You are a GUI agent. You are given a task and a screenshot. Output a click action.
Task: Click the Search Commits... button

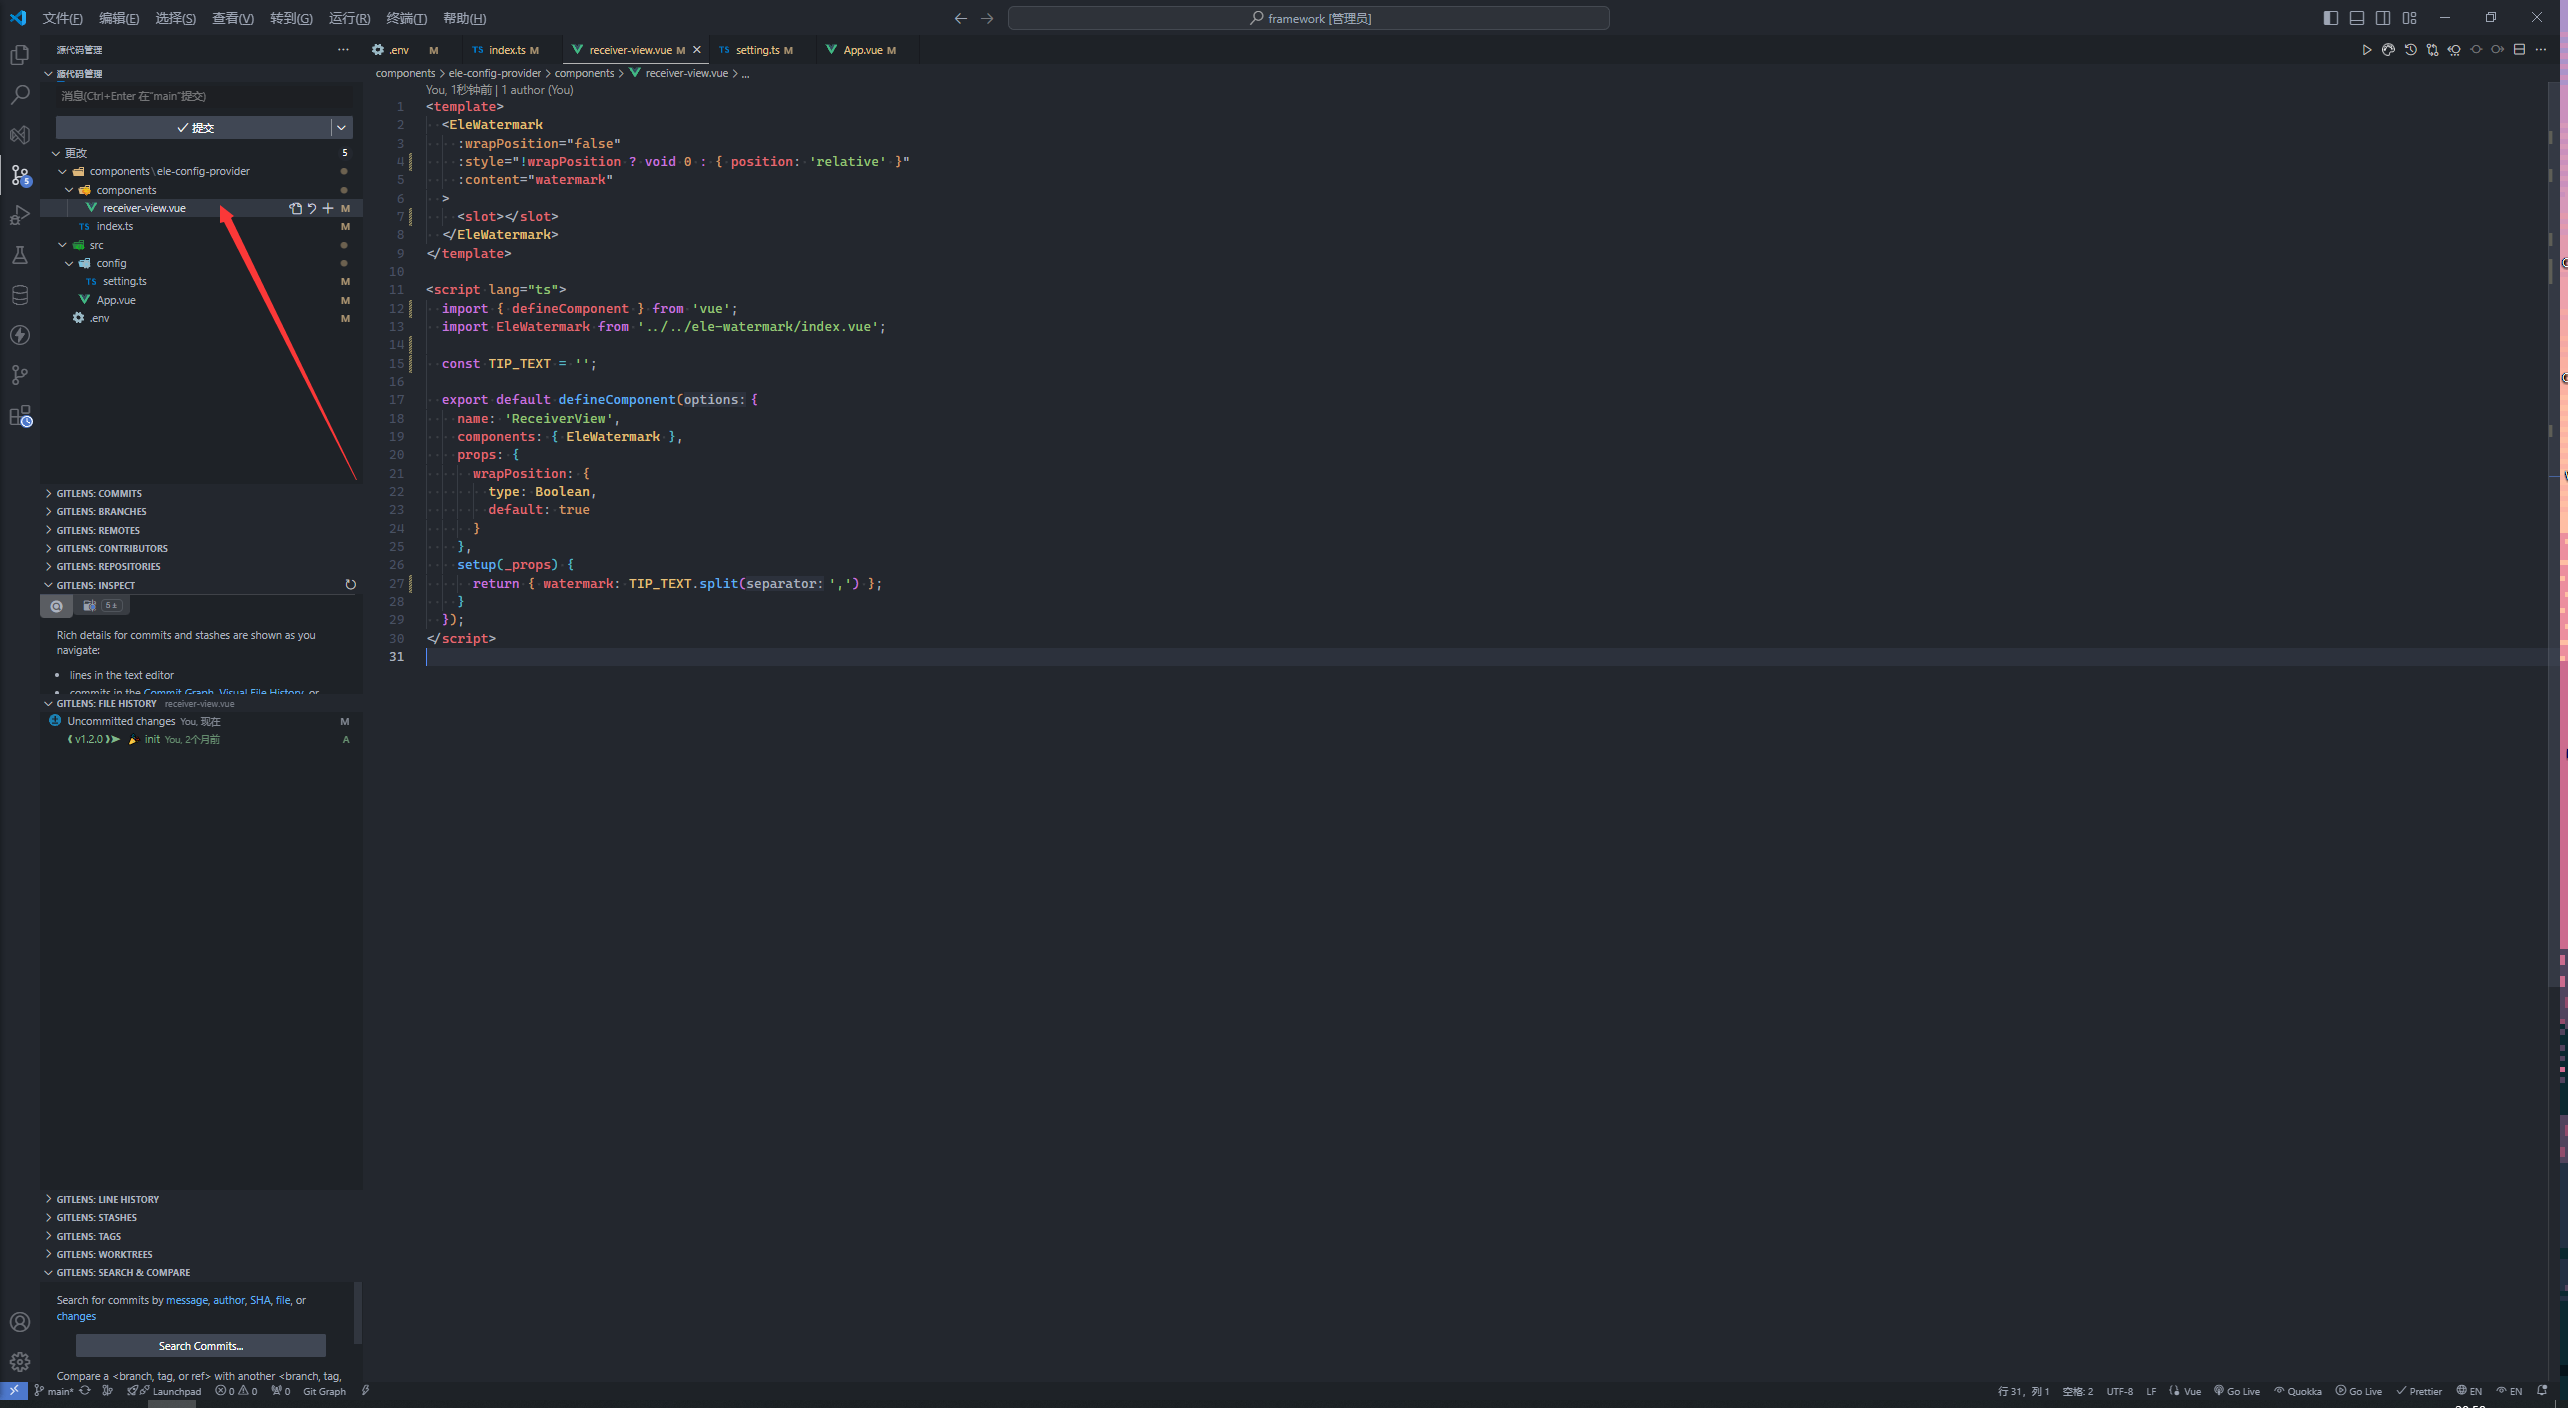click(x=200, y=1346)
